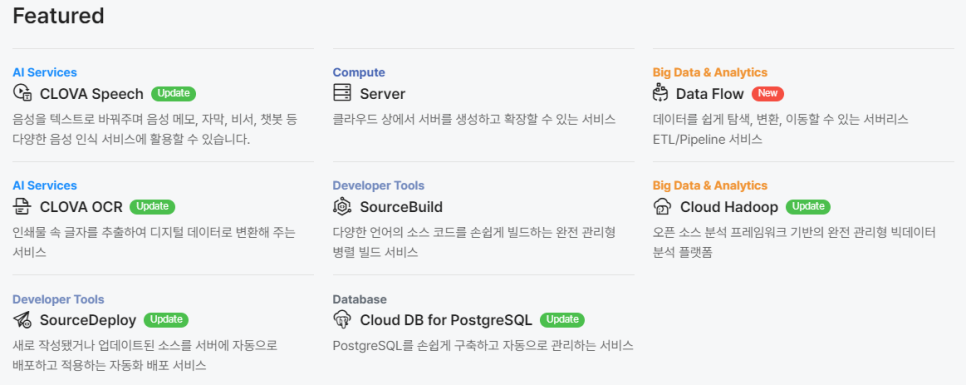Viewport: 966px width, 385px height.
Task: Select Developer Tools label above SourceDeploy
Action: [x=58, y=299]
